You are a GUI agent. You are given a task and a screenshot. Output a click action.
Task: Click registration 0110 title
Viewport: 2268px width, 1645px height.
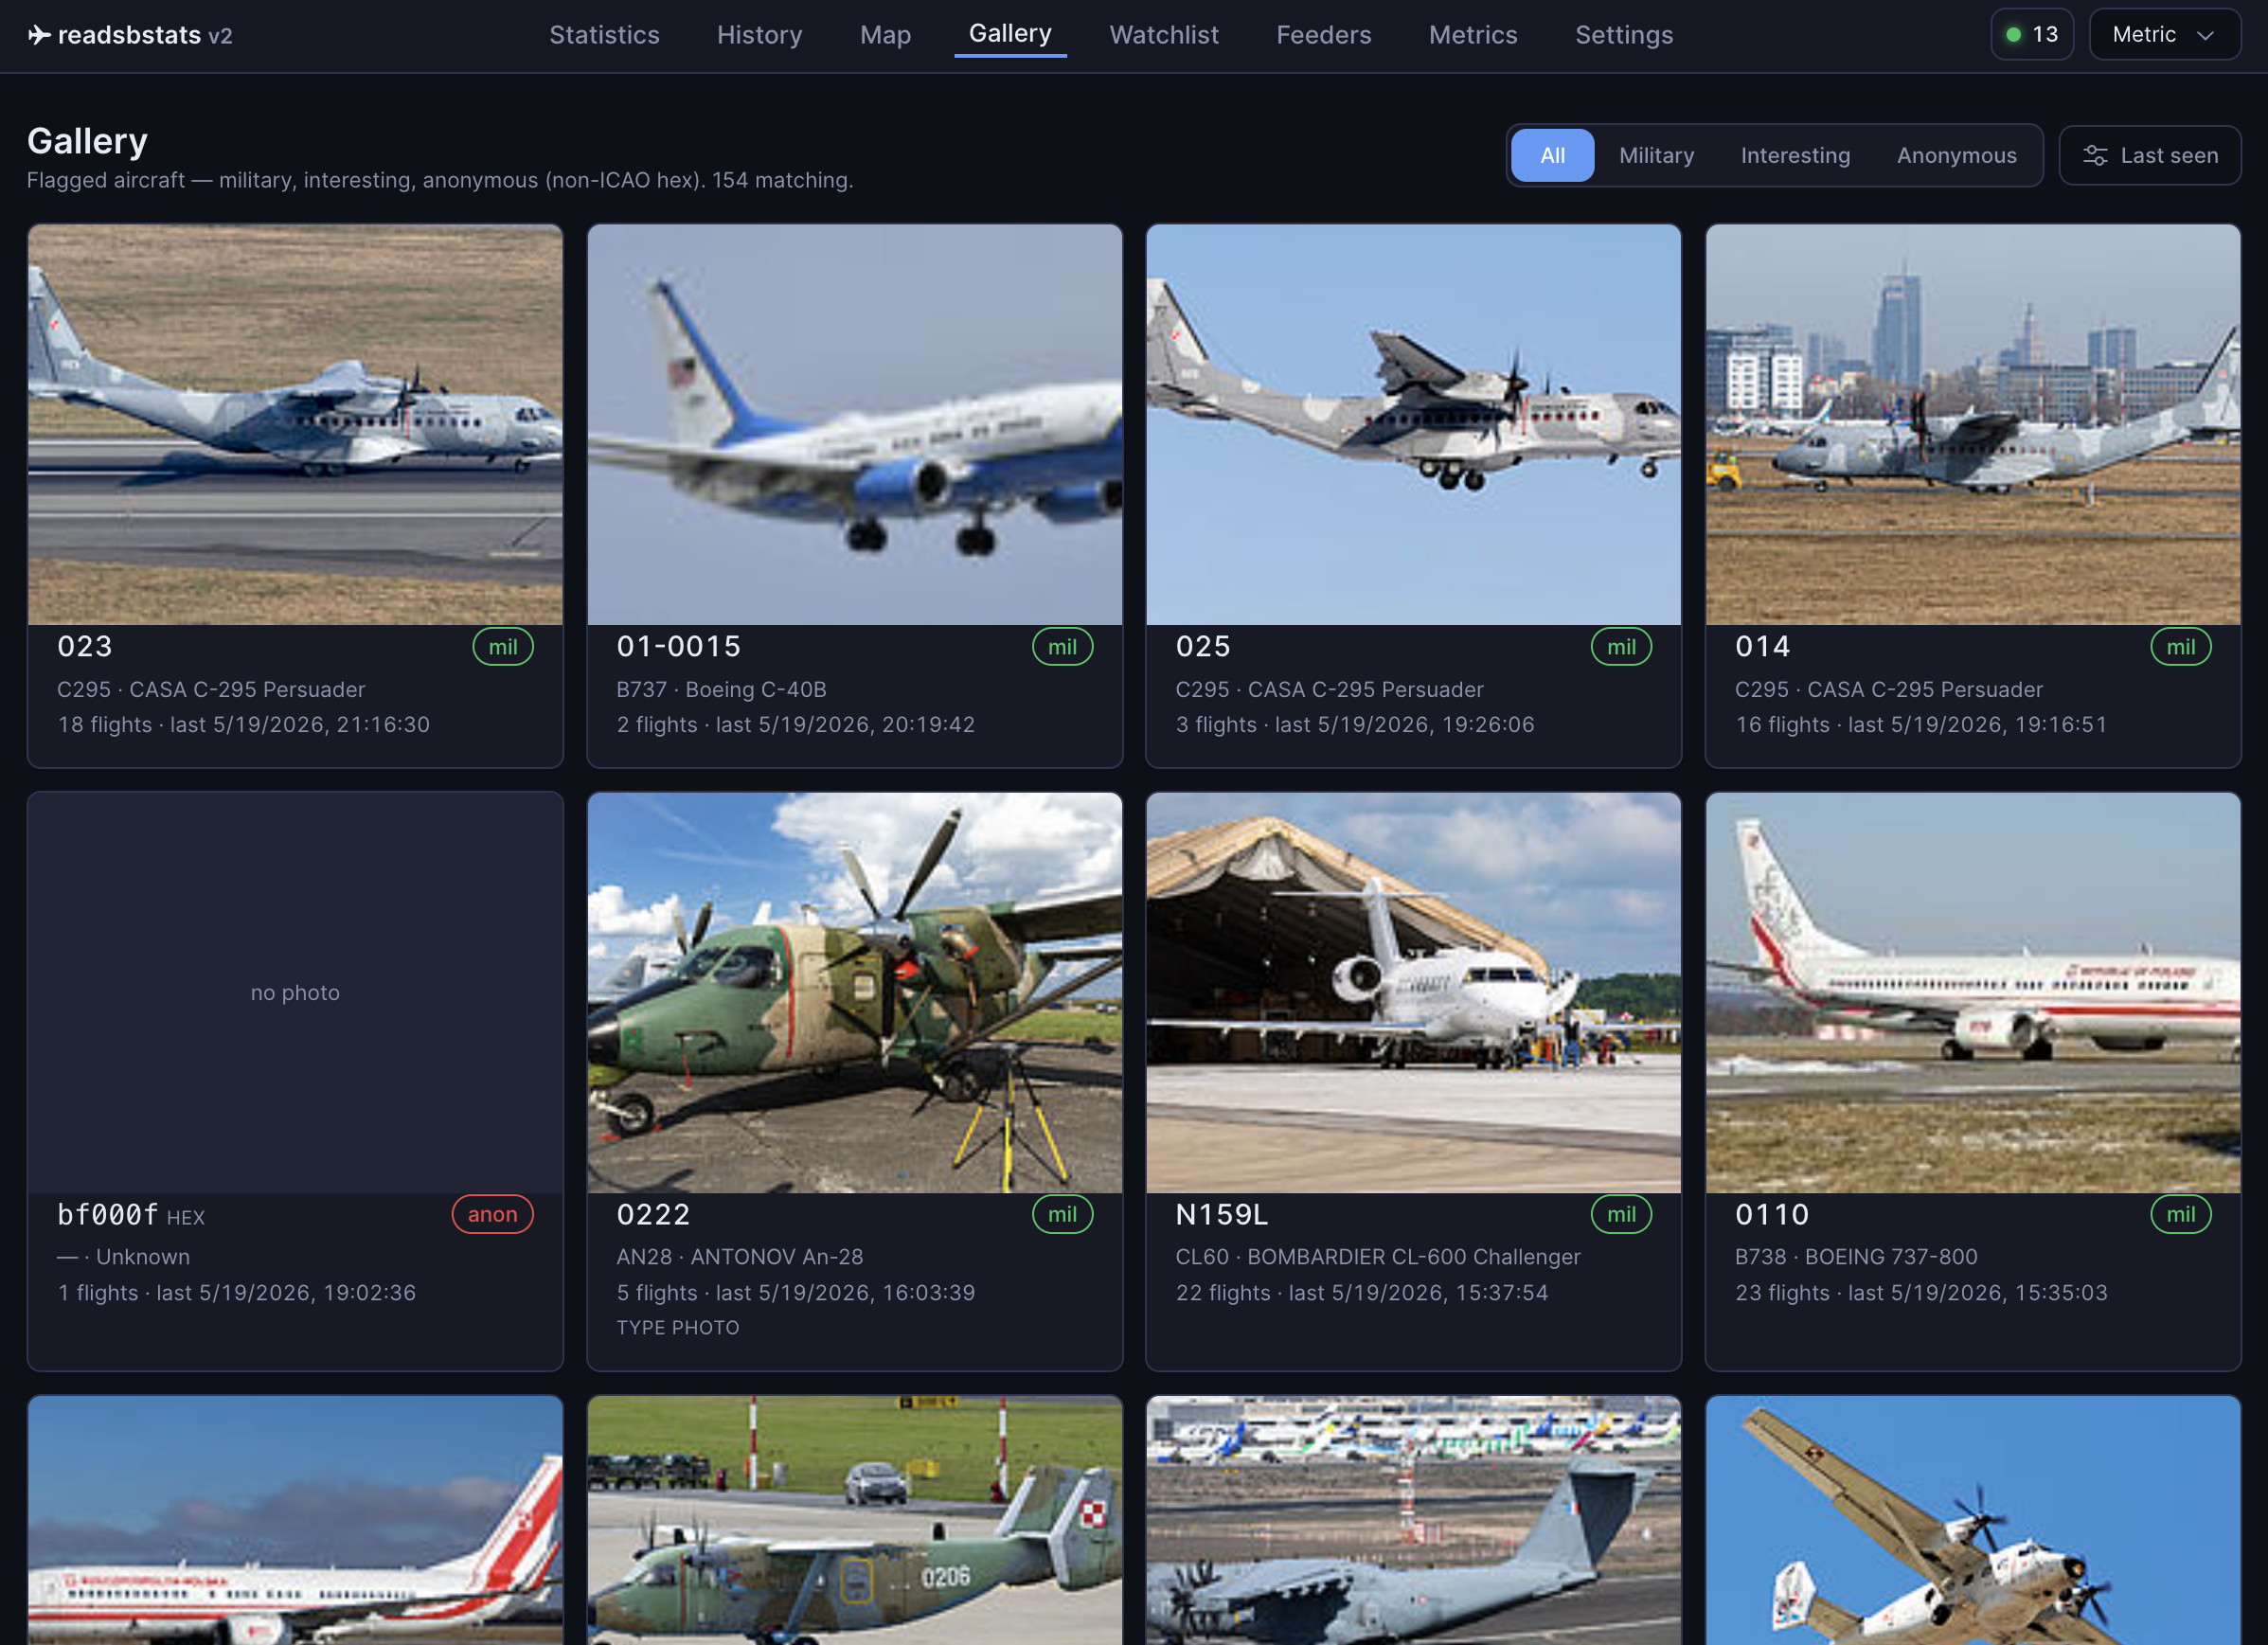(1772, 1214)
